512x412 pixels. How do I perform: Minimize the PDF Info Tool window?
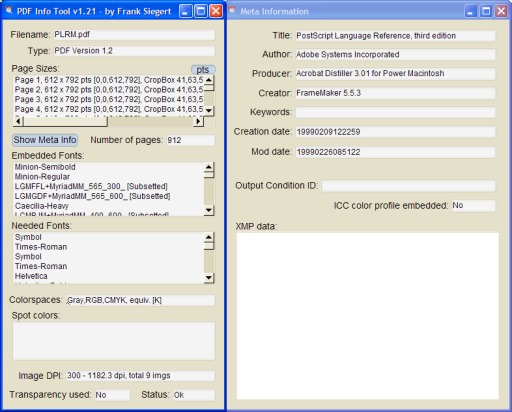(186, 11)
